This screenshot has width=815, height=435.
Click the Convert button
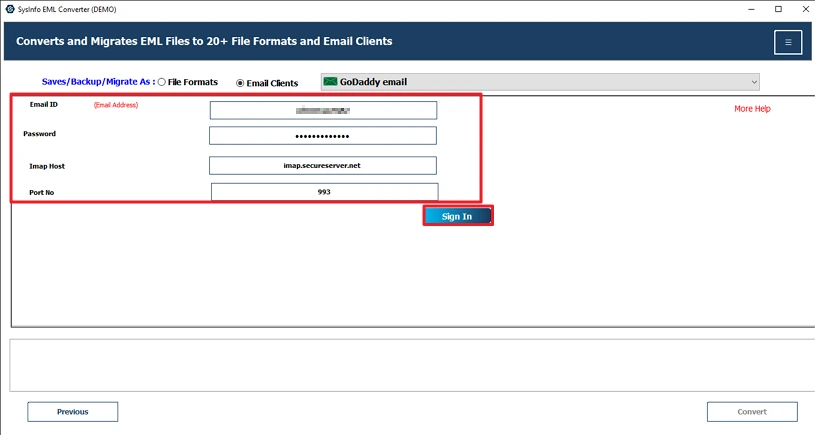[752, 412]
